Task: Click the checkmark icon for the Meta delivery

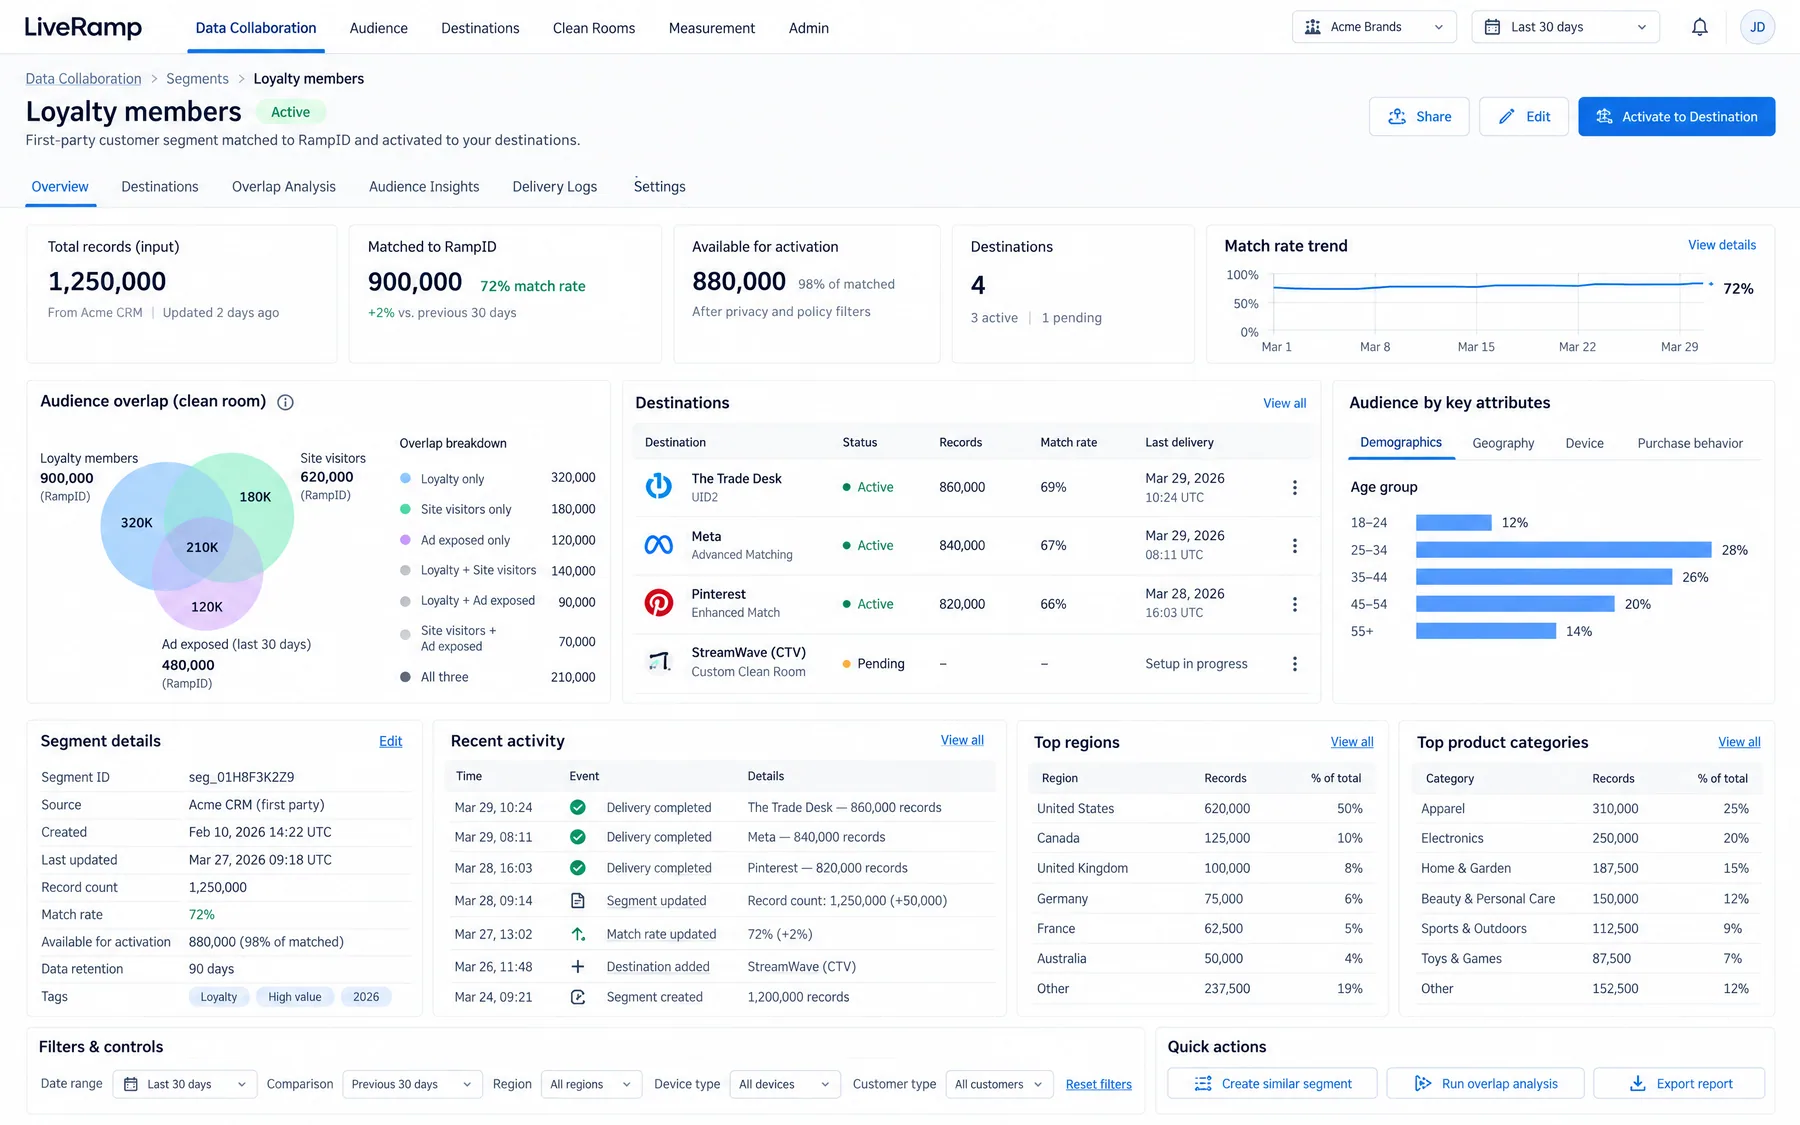Action: tap(577, 837)
